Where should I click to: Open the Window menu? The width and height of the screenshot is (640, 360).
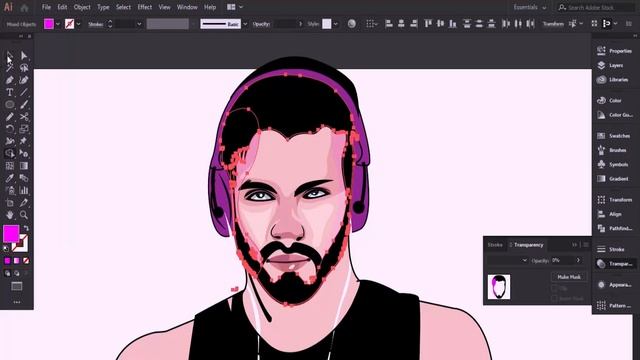(x=187, y=7)
